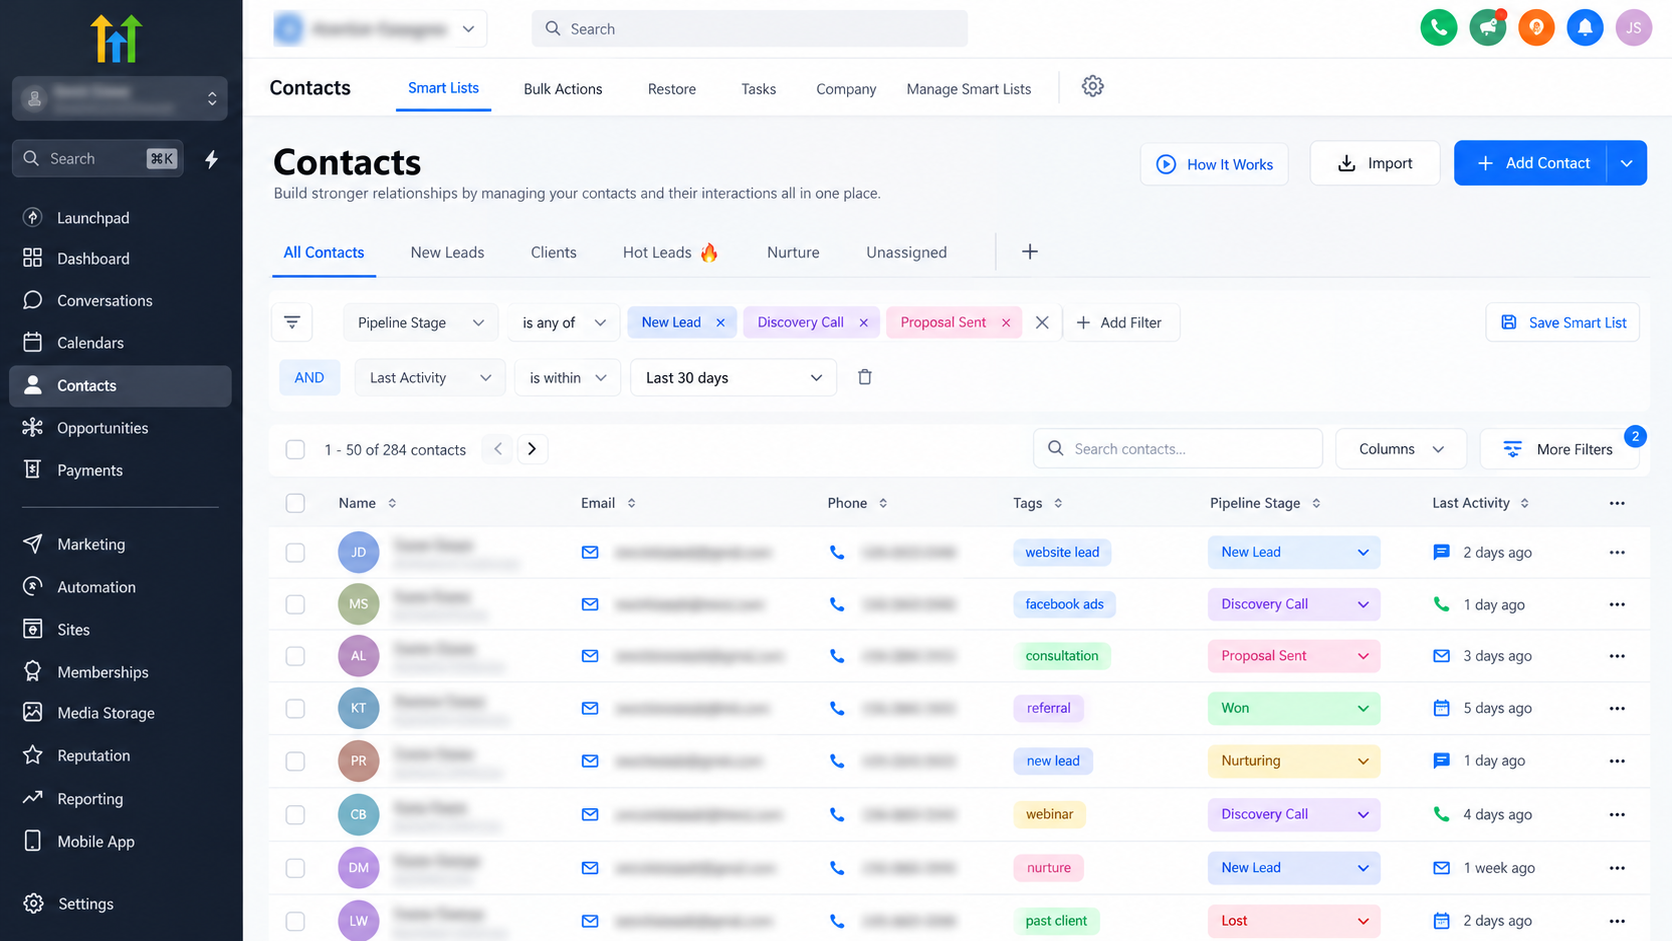Screen dimensions: 1672x941
Task: Open the Columns dropdown
Action: 1400,449
